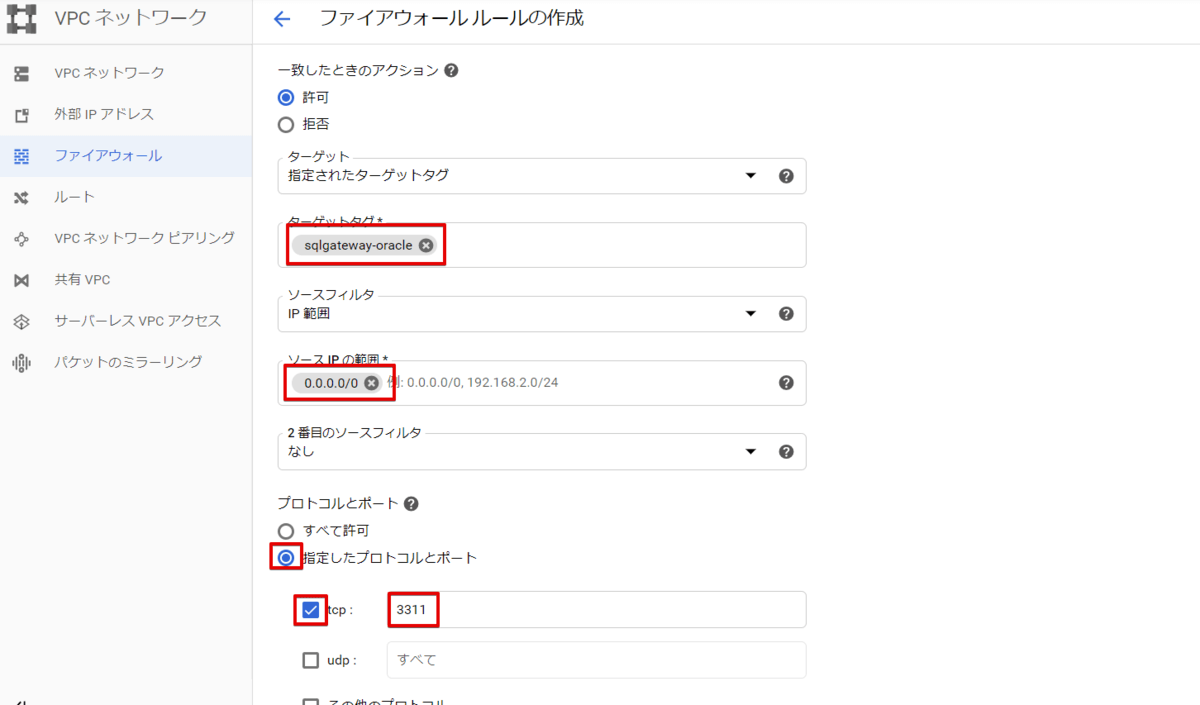Click the VPC ネットワーク sidebar icon
Screen dimensions: 1200x705
tap(21, 73)
